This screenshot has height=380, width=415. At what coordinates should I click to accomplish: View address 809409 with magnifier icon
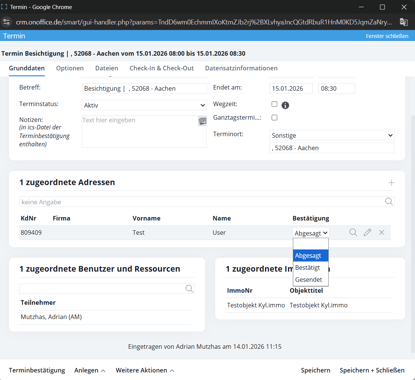coord(353,232)
